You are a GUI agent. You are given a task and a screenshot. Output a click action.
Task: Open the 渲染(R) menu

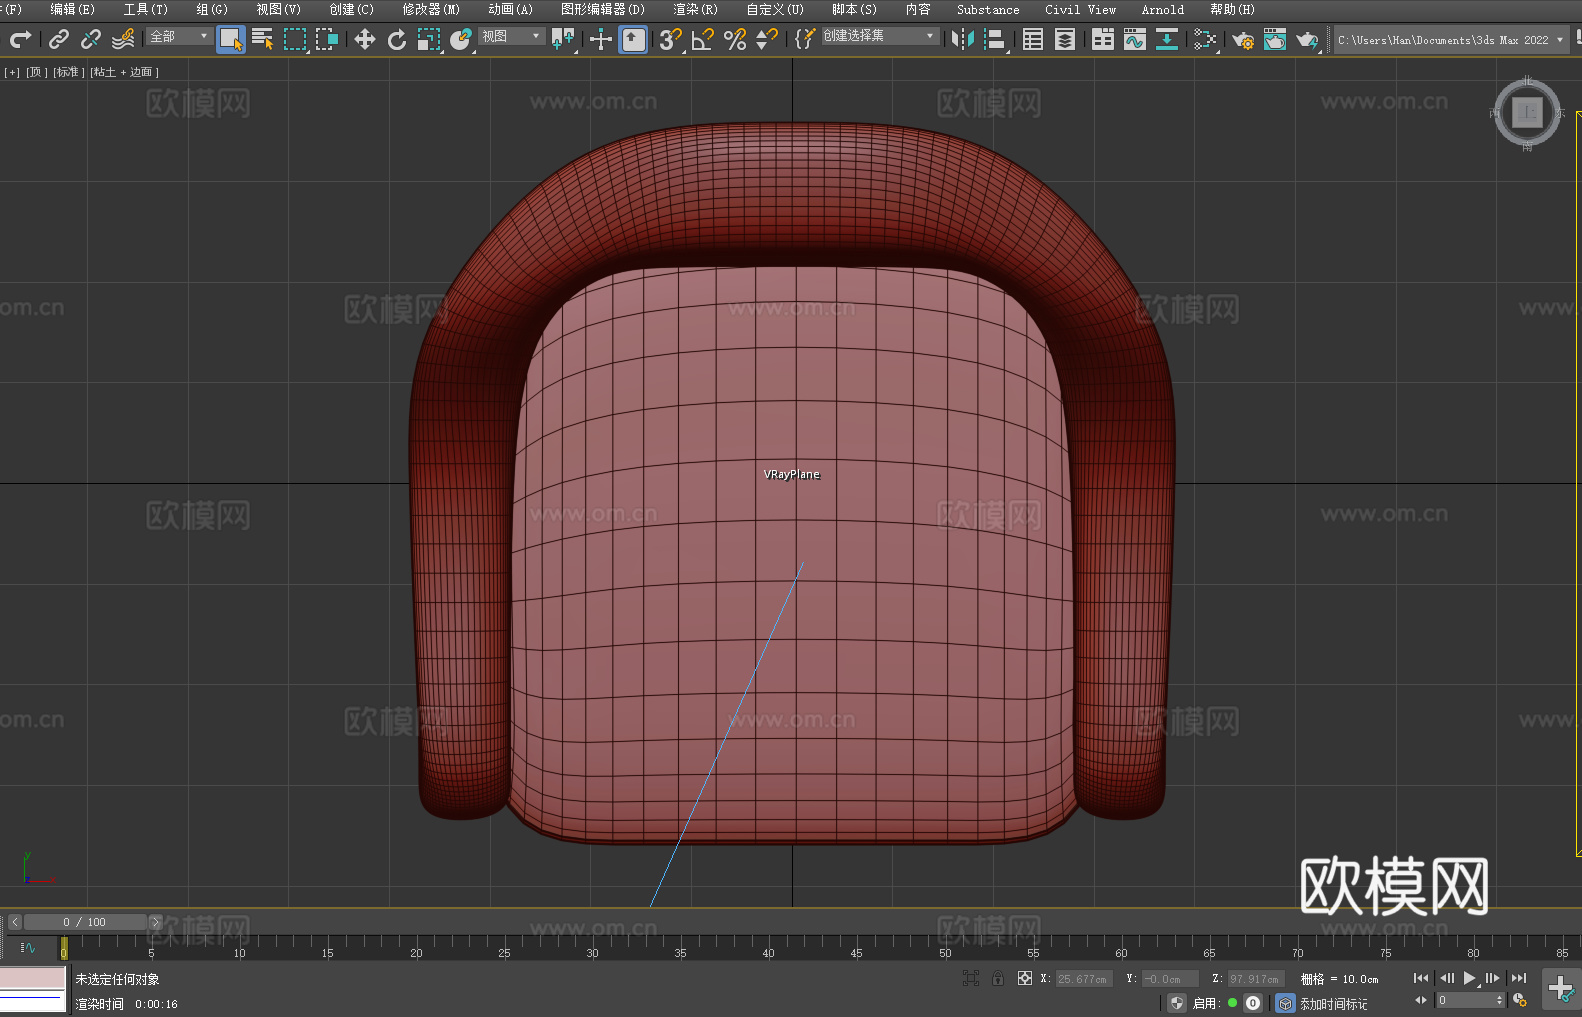[696, 9]
